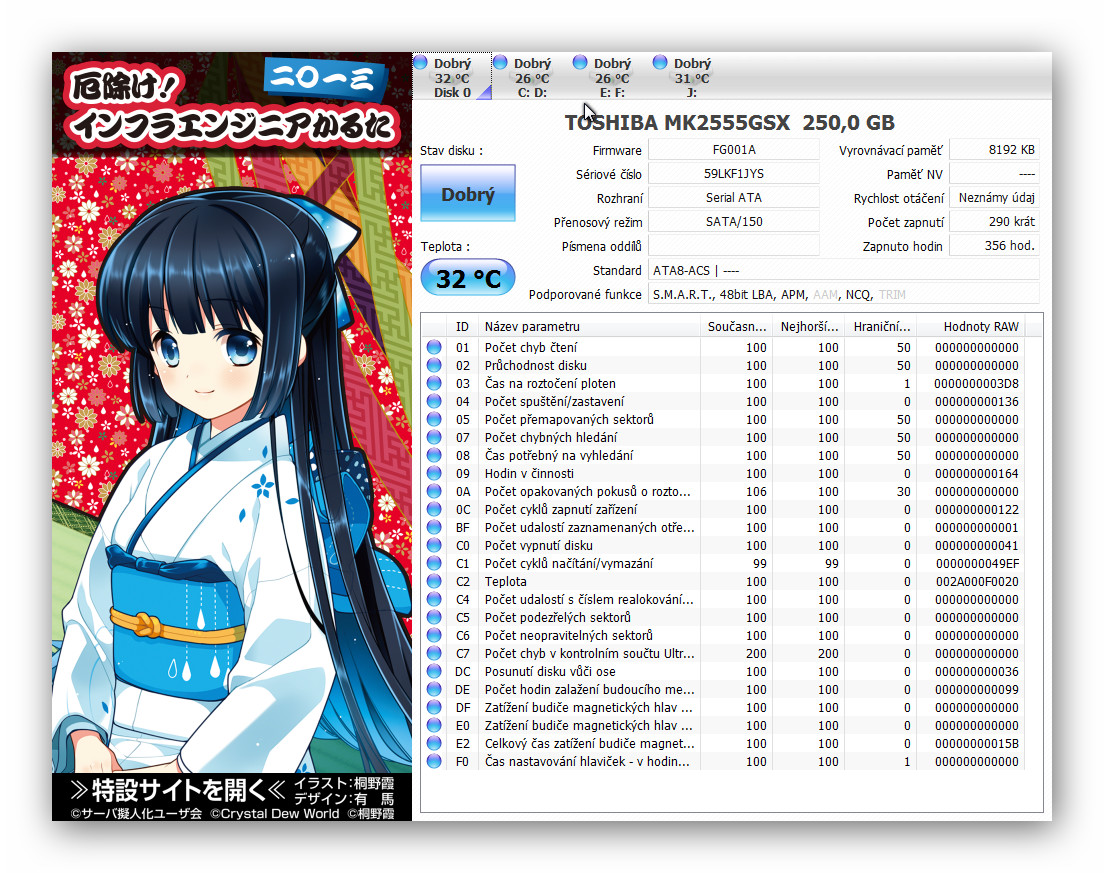Click status icon for row E2
1104x873 pixels.
click(434, 743)
